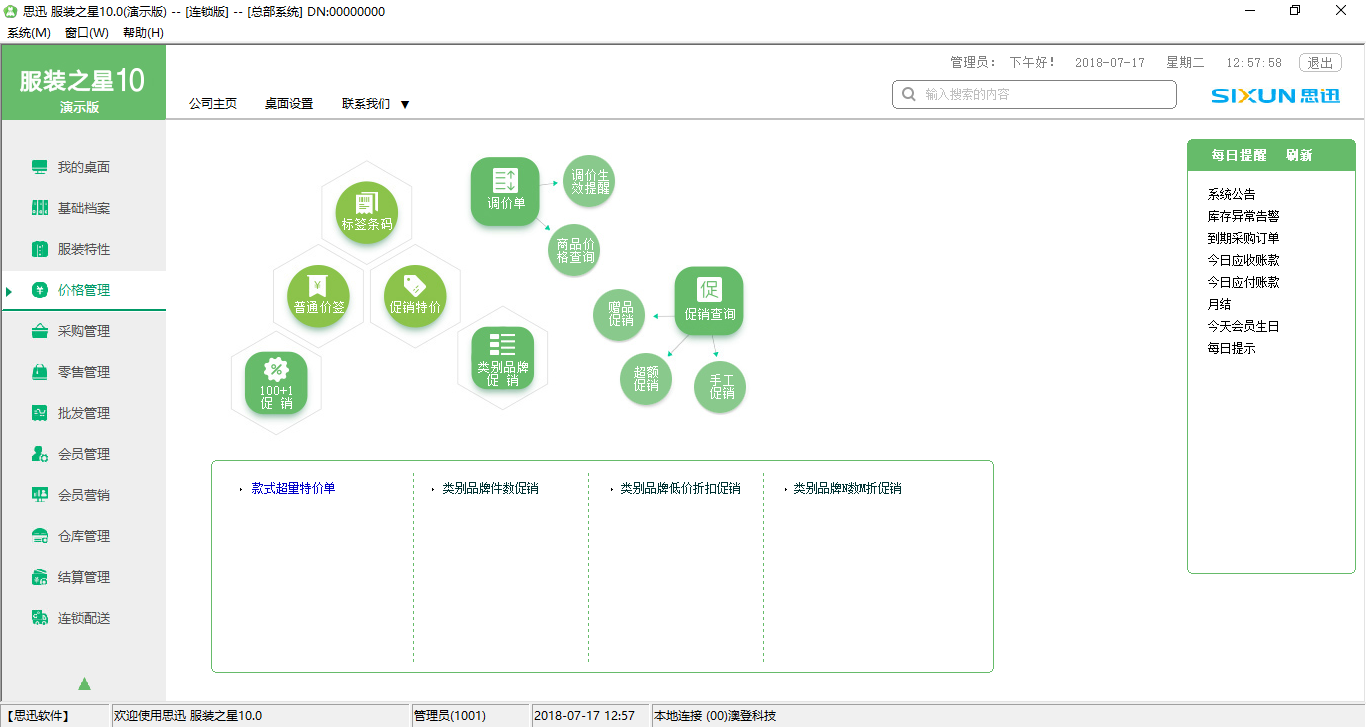Click 本地连接 (00)澳登科技 status entry
This screenshot has height=727, width=1366.
[715, 715]
